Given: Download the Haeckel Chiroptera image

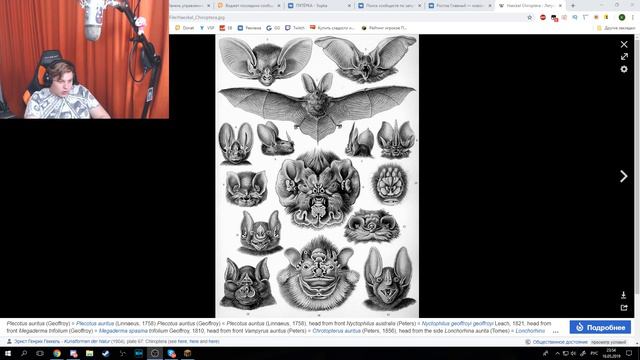Looking at the screenshot, I should point(623,295).
